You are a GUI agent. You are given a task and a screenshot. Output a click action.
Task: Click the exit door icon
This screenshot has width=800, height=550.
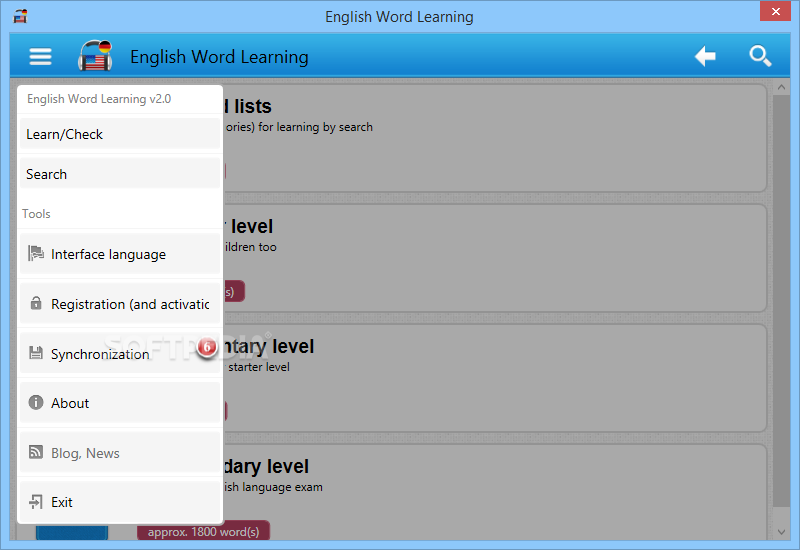(x=36, y=502)
